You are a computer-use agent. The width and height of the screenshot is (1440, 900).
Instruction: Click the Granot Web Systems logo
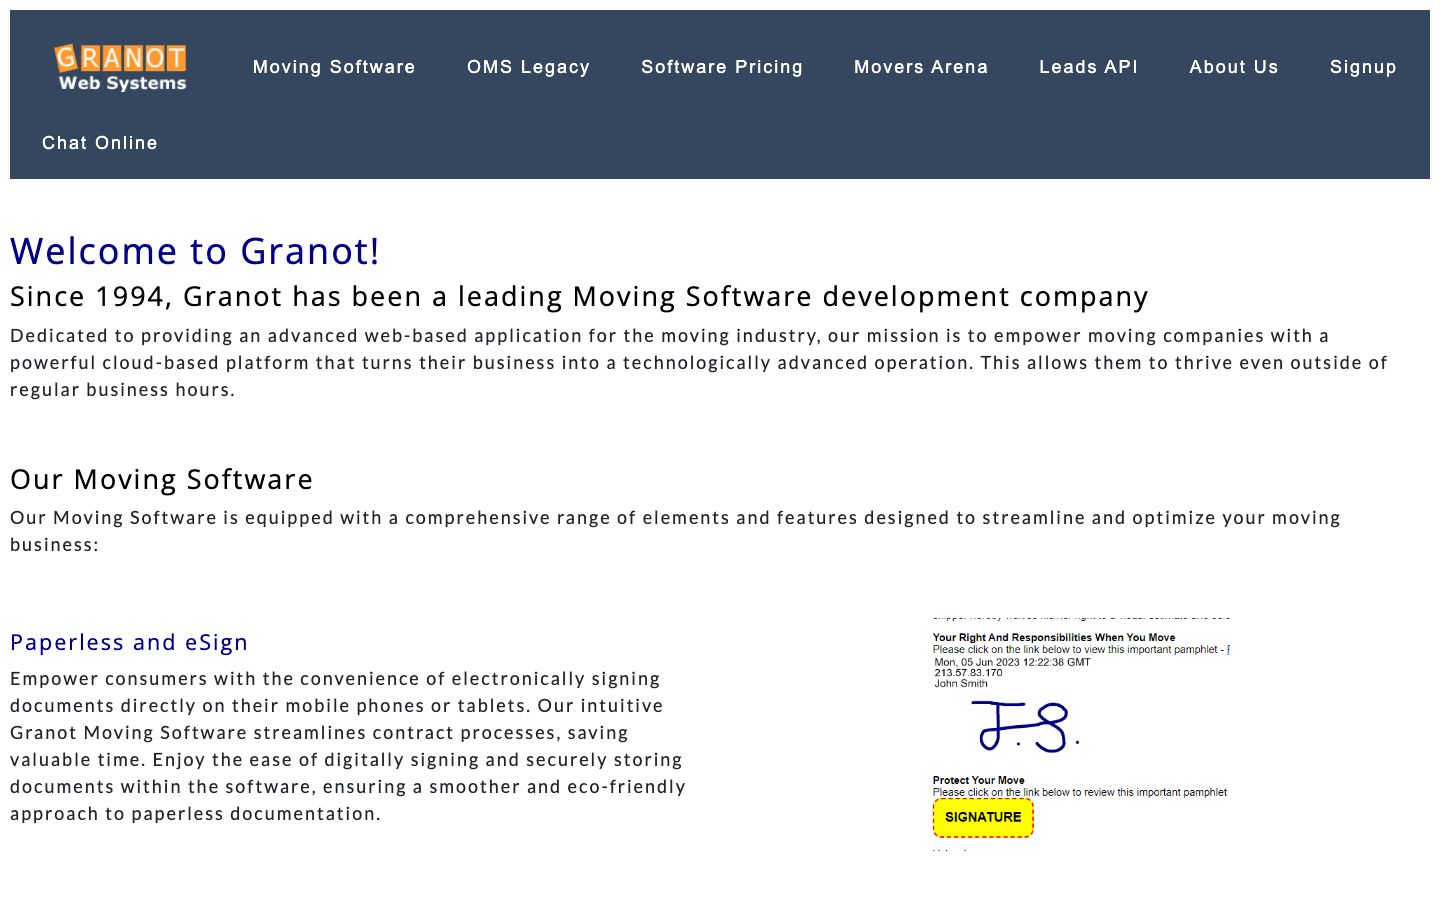pyautogui.click(x=121, y=68)
